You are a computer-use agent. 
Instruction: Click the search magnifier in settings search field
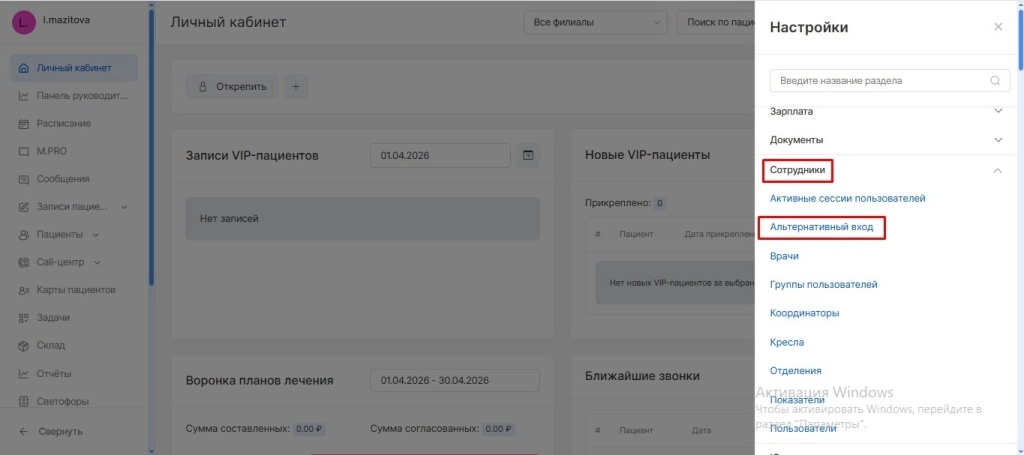994,81
